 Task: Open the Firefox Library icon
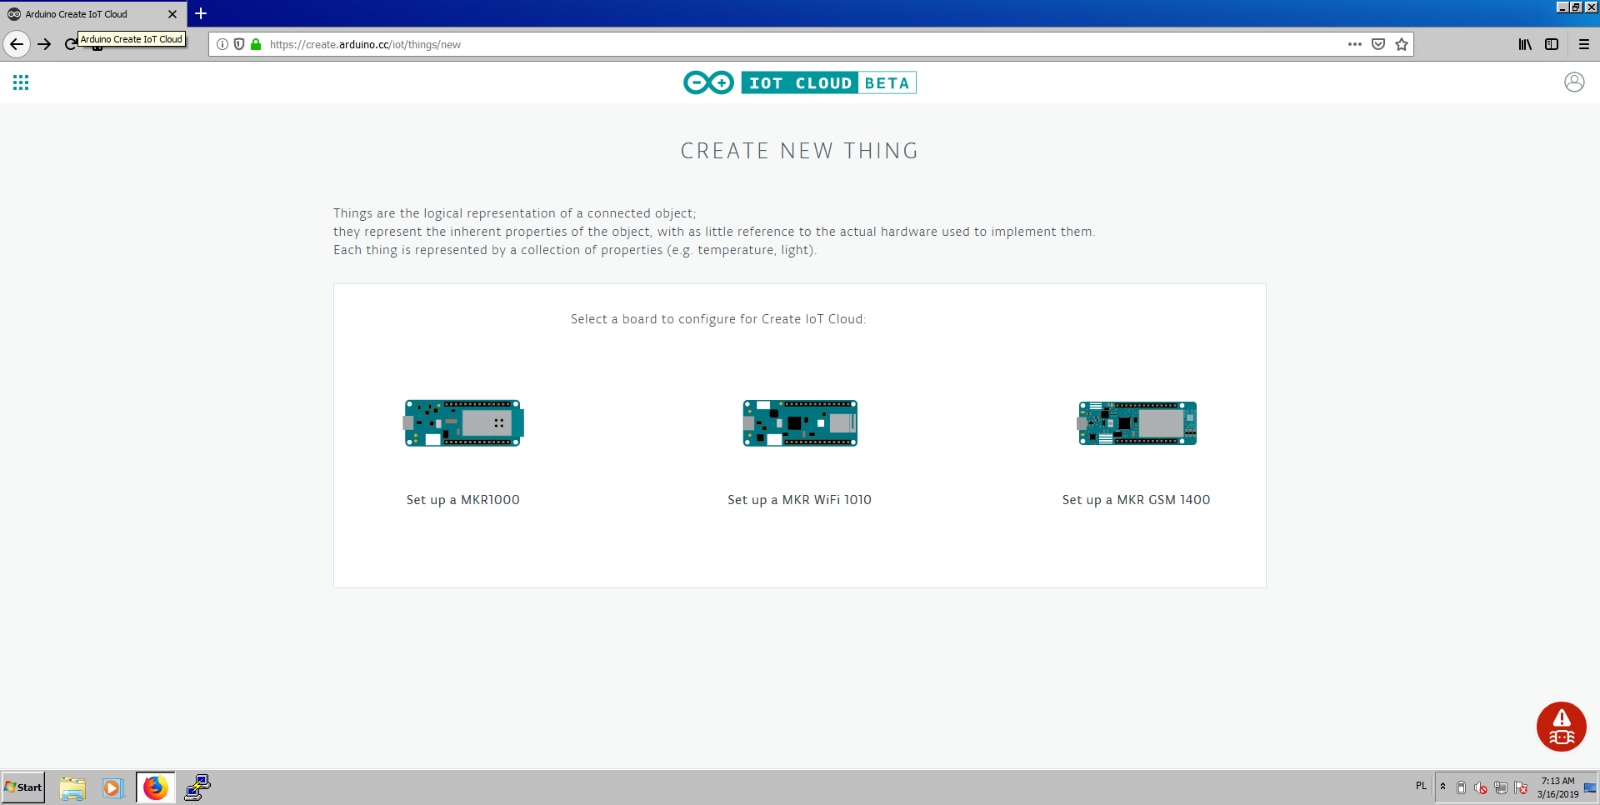point(1525,44)
